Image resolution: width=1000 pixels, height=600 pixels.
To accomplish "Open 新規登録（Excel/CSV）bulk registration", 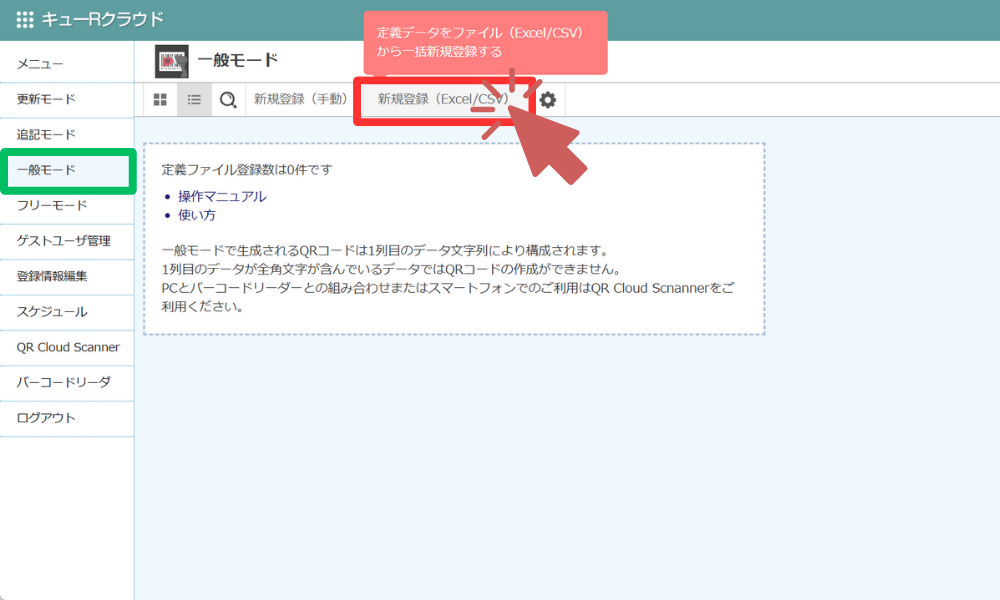I will [444, 99].
